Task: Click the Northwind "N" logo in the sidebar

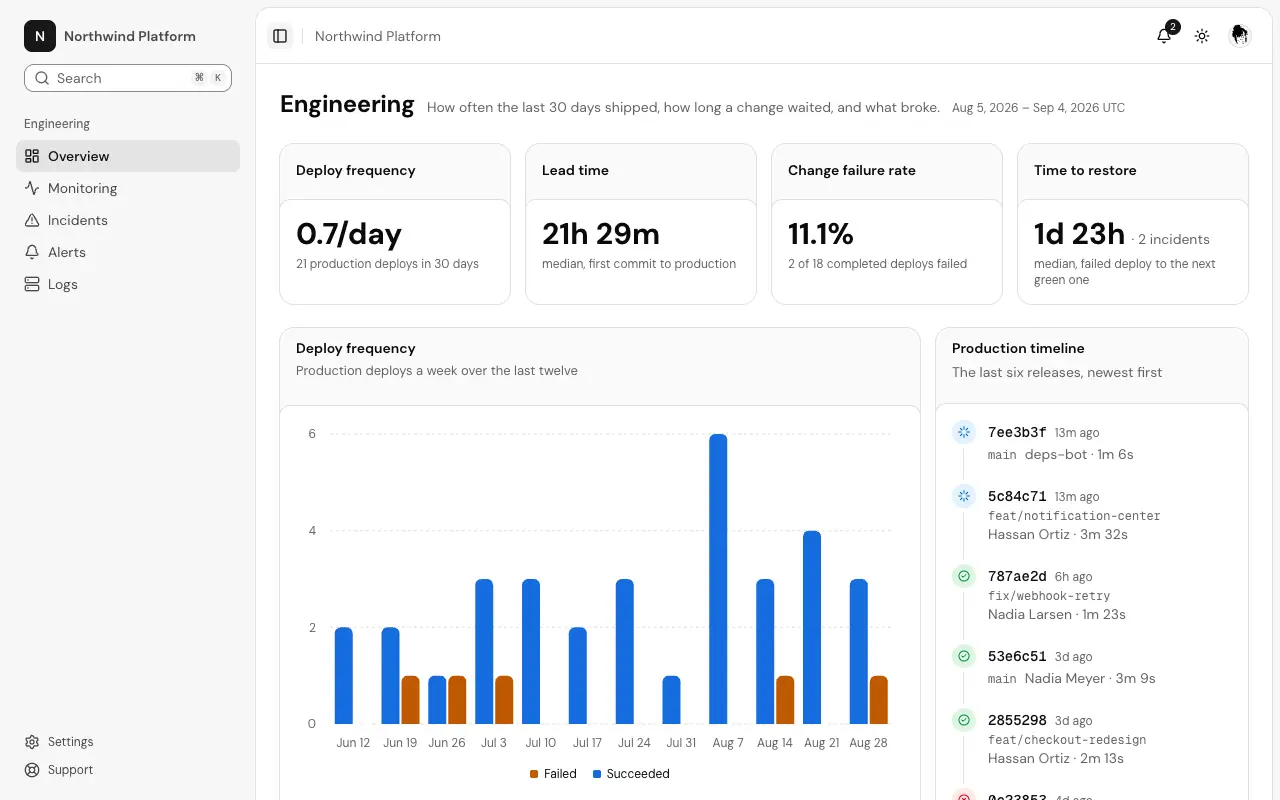Action: coord(40,36)
